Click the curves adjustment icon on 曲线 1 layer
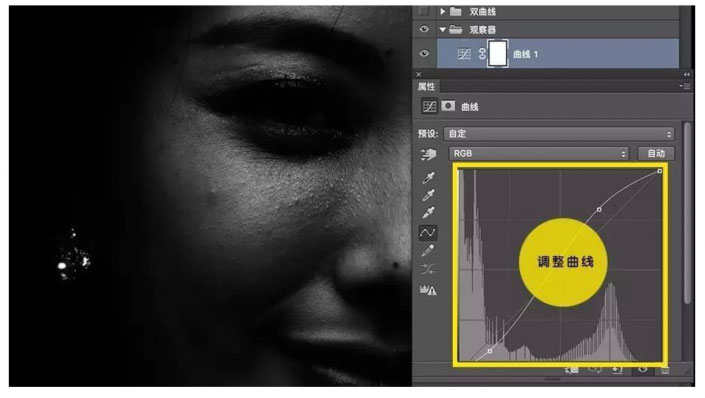705x398 pixels. 464,54
